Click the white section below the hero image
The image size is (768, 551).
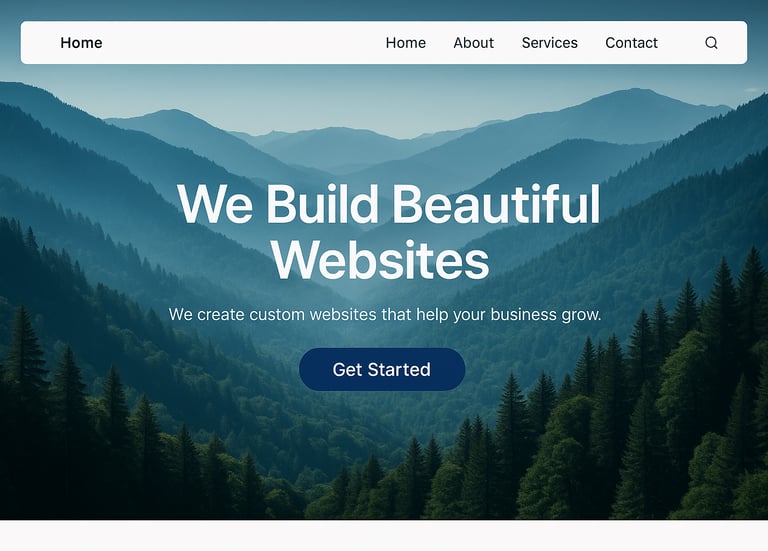pos(384,536)
